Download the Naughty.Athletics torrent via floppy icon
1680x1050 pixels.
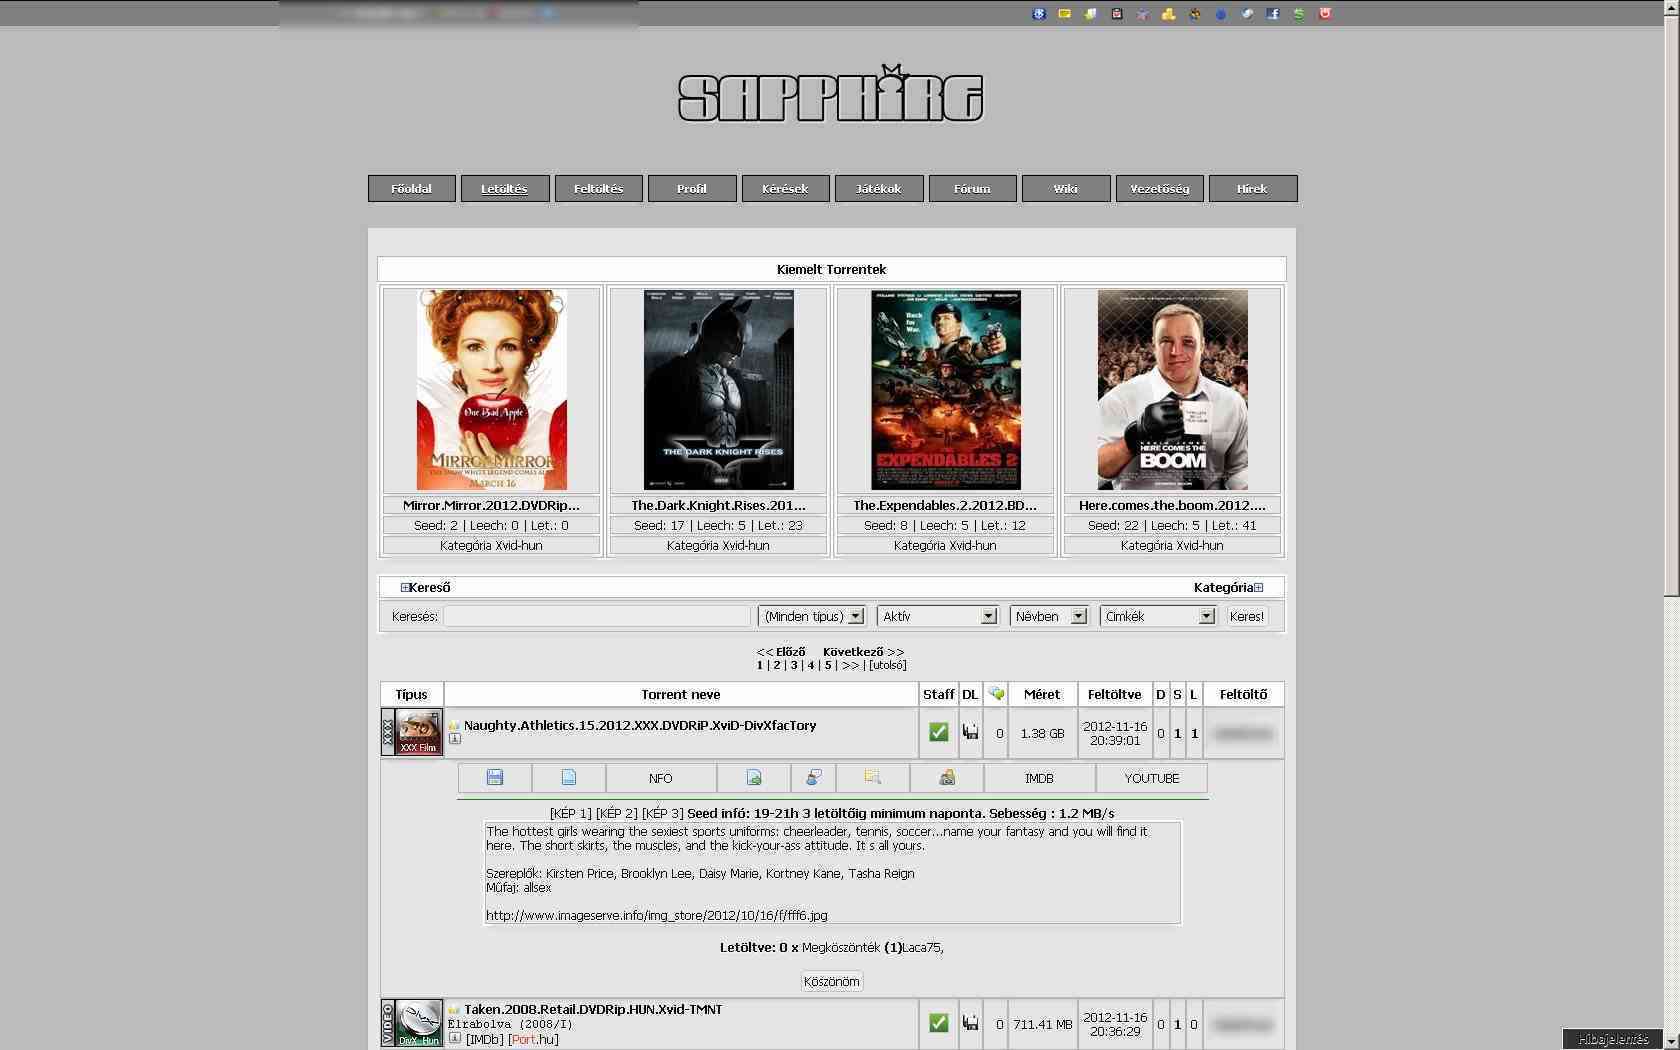point(970,732)
